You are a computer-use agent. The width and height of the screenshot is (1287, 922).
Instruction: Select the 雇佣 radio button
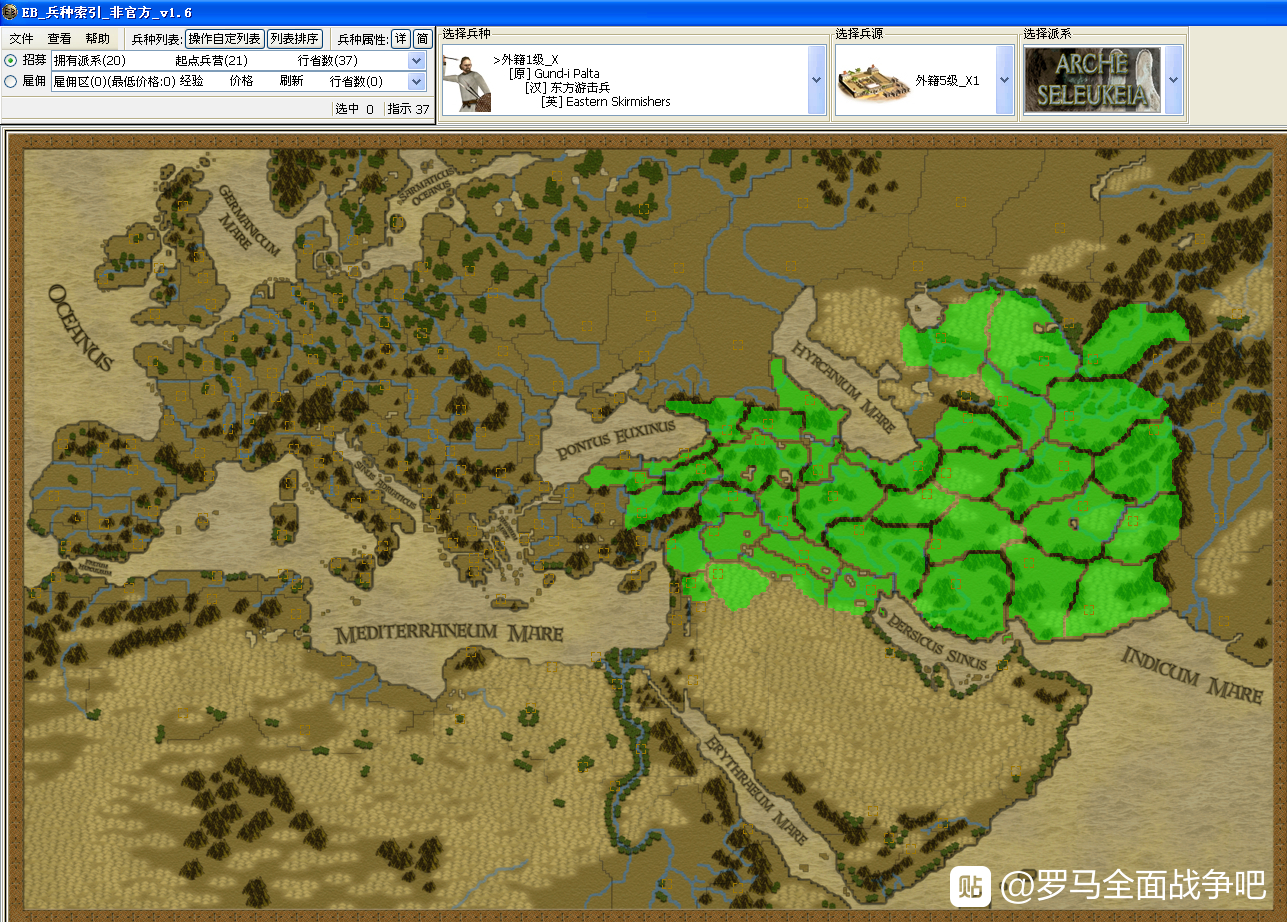pyautogui.click(x=11, y=81)
